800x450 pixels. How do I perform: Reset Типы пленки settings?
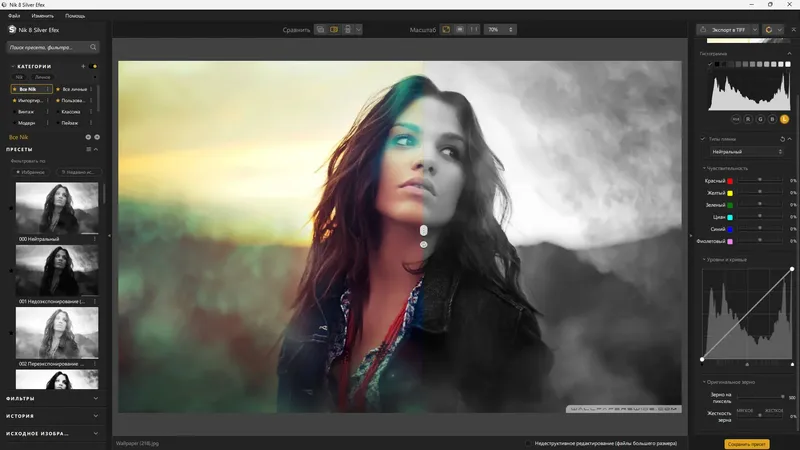coord(782,139)
